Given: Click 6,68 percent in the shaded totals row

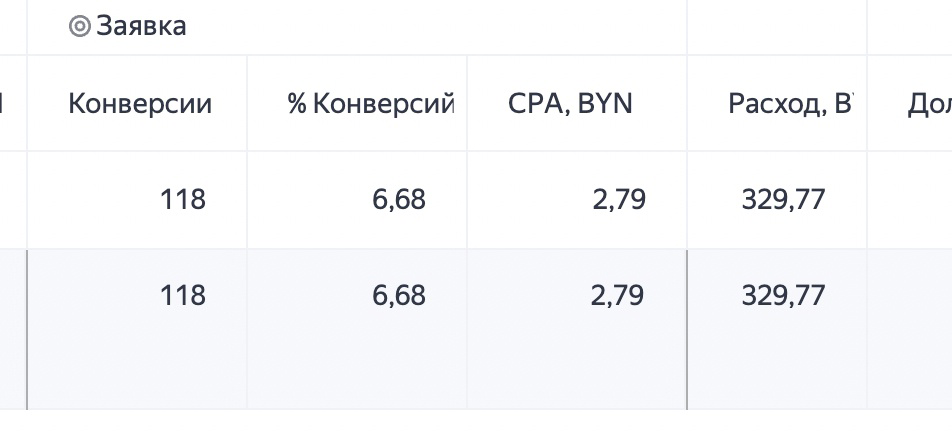Looking at the screenshot, I should click(399, 296).
